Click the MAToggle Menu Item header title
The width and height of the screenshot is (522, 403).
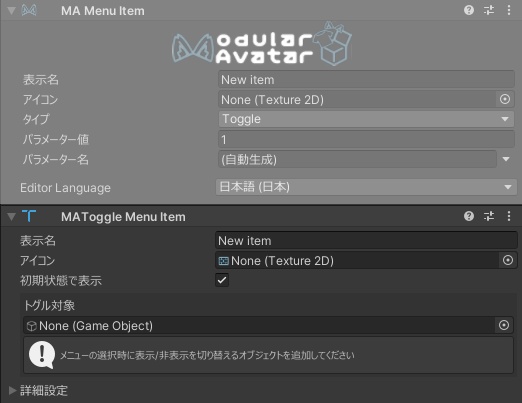(123, 217)
